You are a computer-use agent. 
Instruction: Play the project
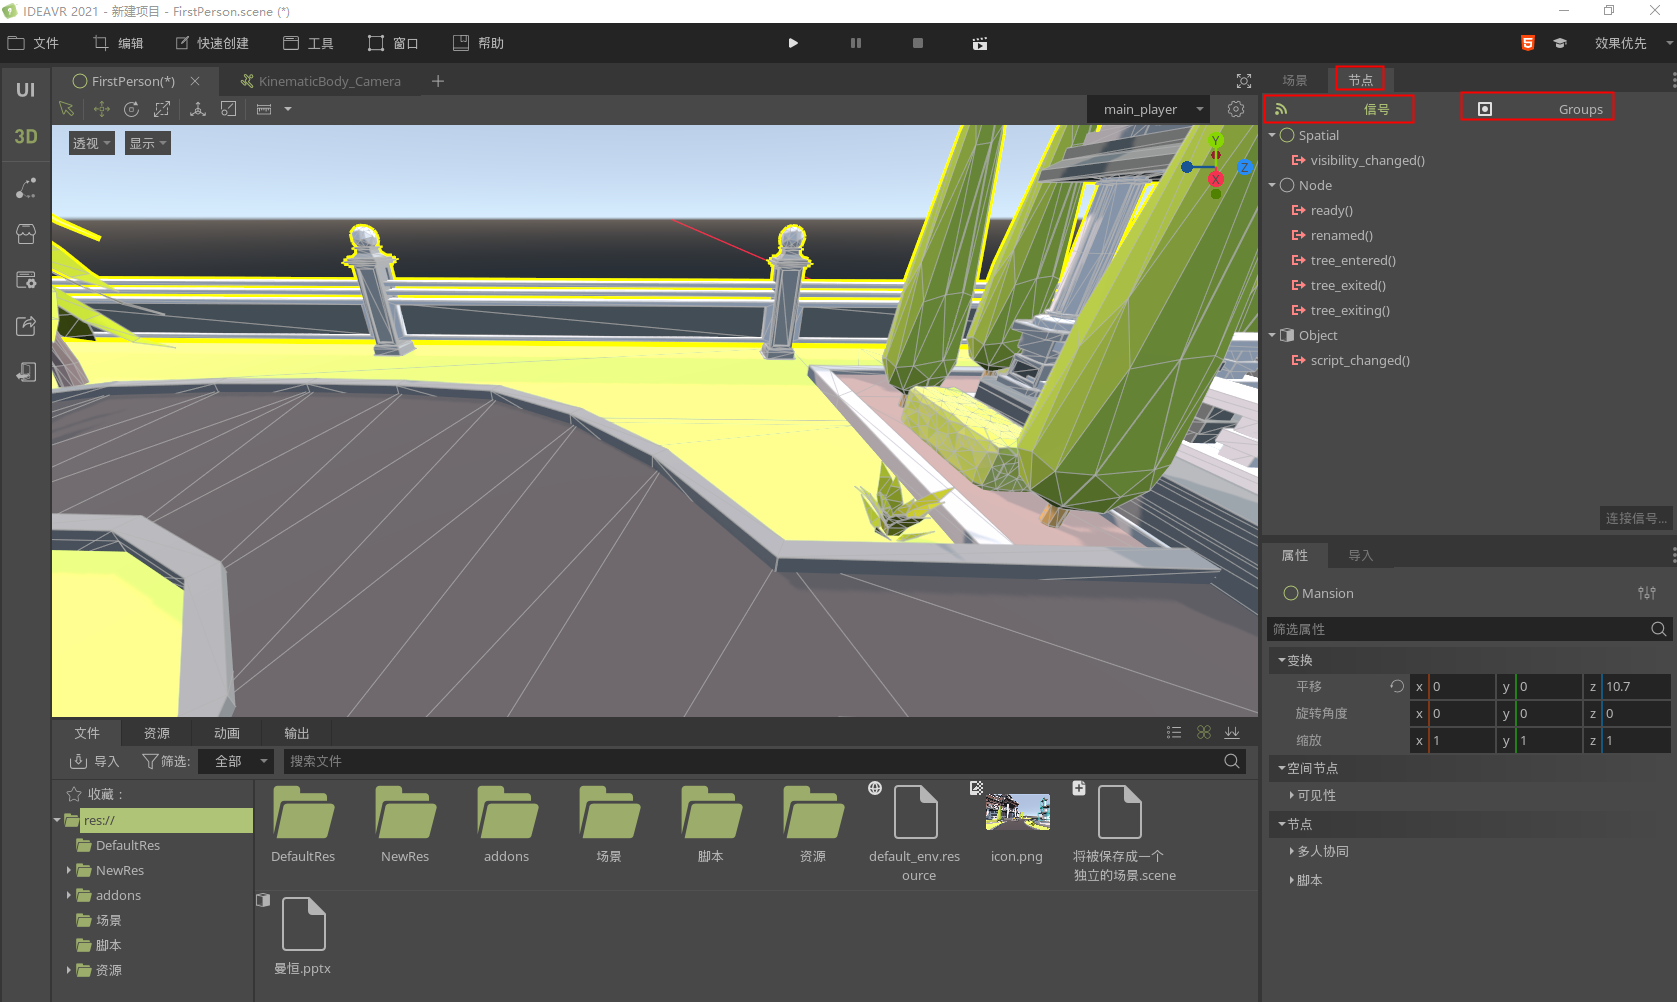coord(793,43)
